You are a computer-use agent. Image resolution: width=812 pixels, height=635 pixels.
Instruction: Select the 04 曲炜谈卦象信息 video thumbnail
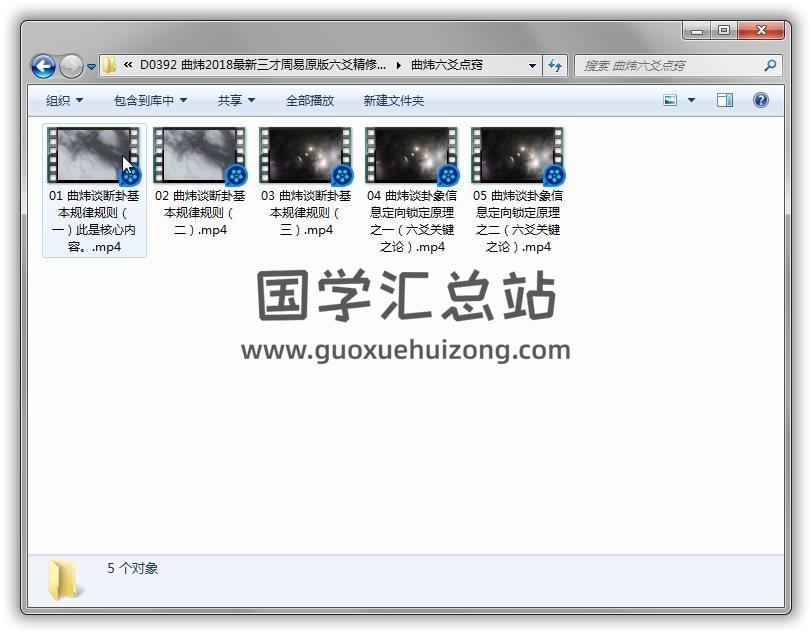412,155
